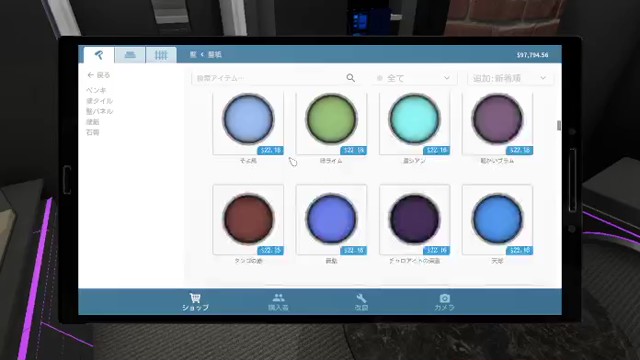Open the buyers people icon tab
640x360 pixels.
[278, 302]
